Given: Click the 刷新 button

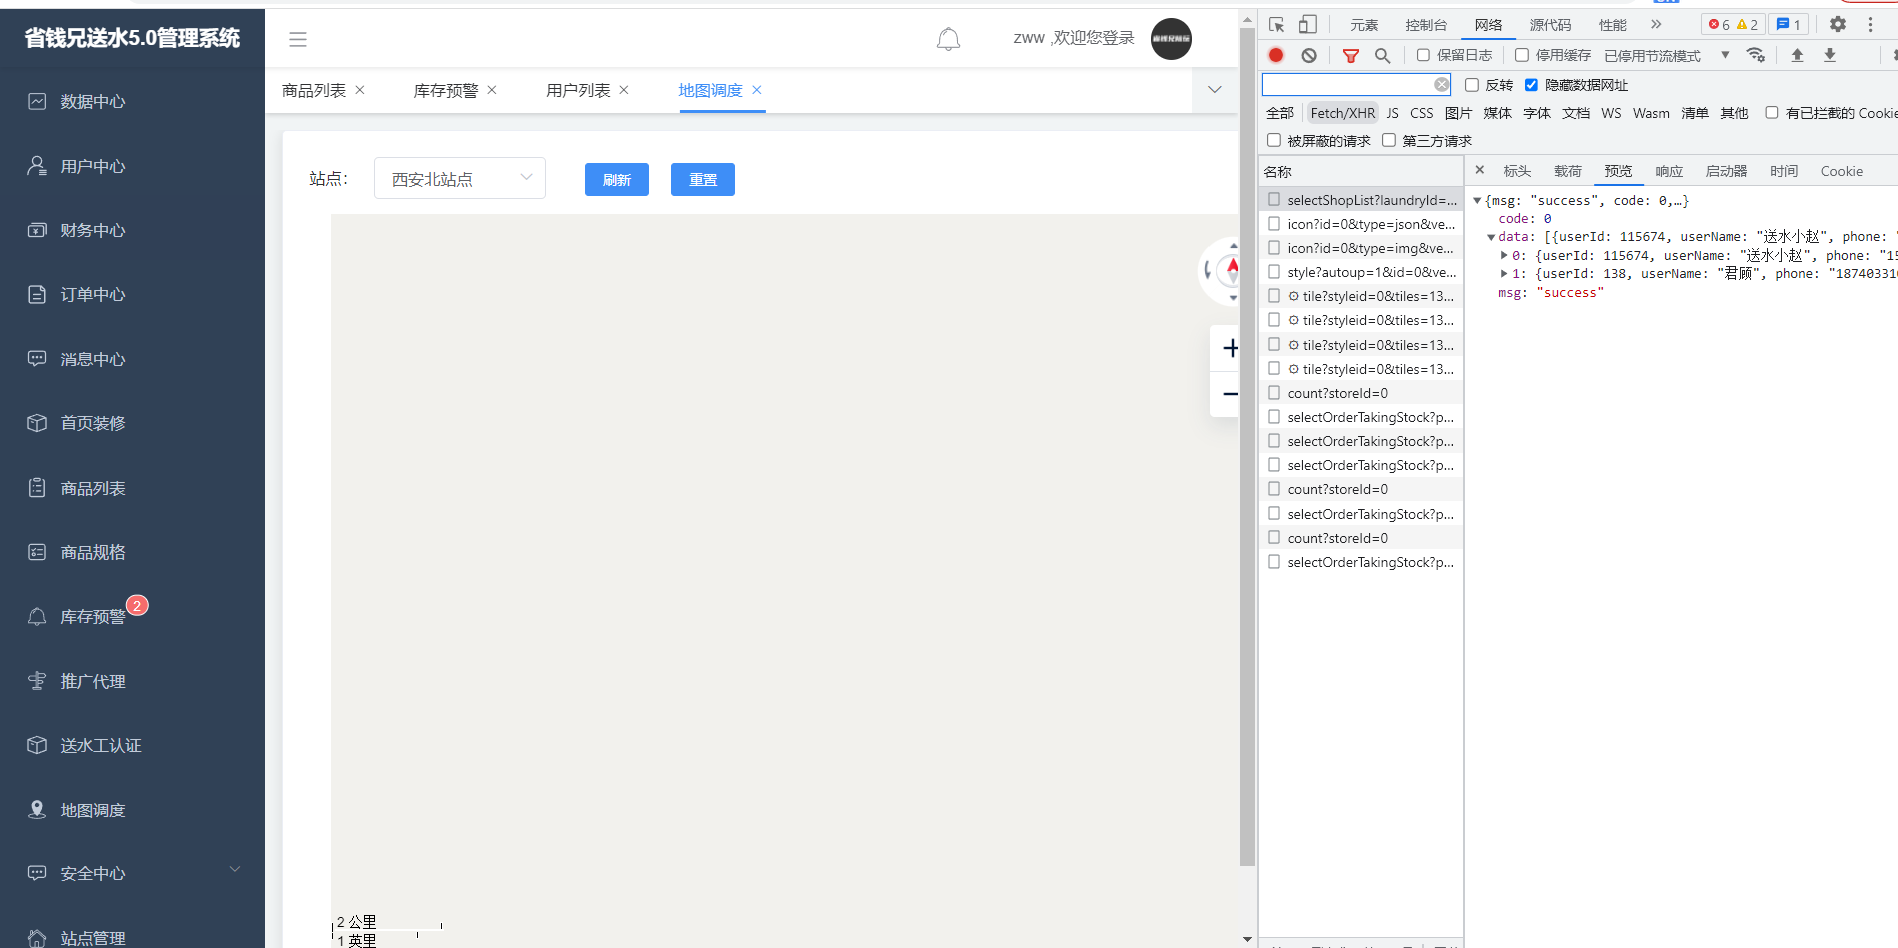Looking at the screenshot, I should tap(617, 180).
